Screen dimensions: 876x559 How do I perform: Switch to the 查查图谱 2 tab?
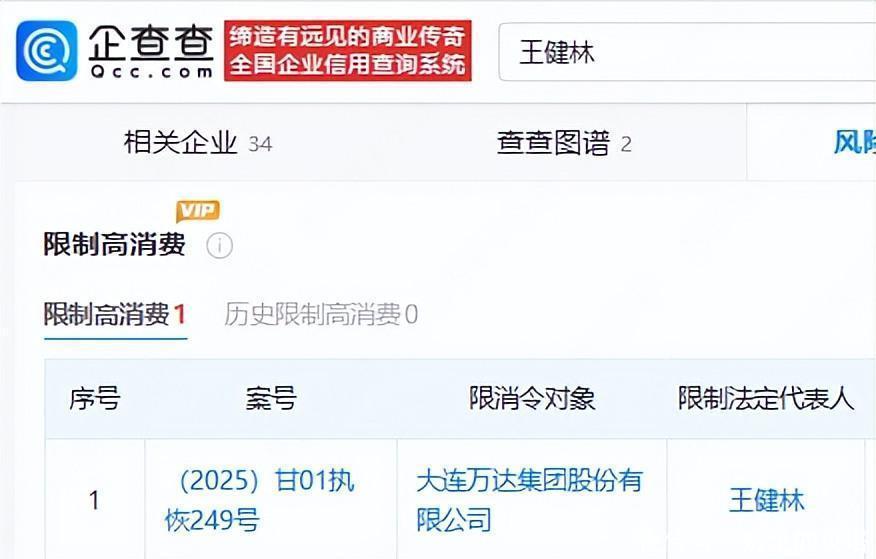coord(564,143)
